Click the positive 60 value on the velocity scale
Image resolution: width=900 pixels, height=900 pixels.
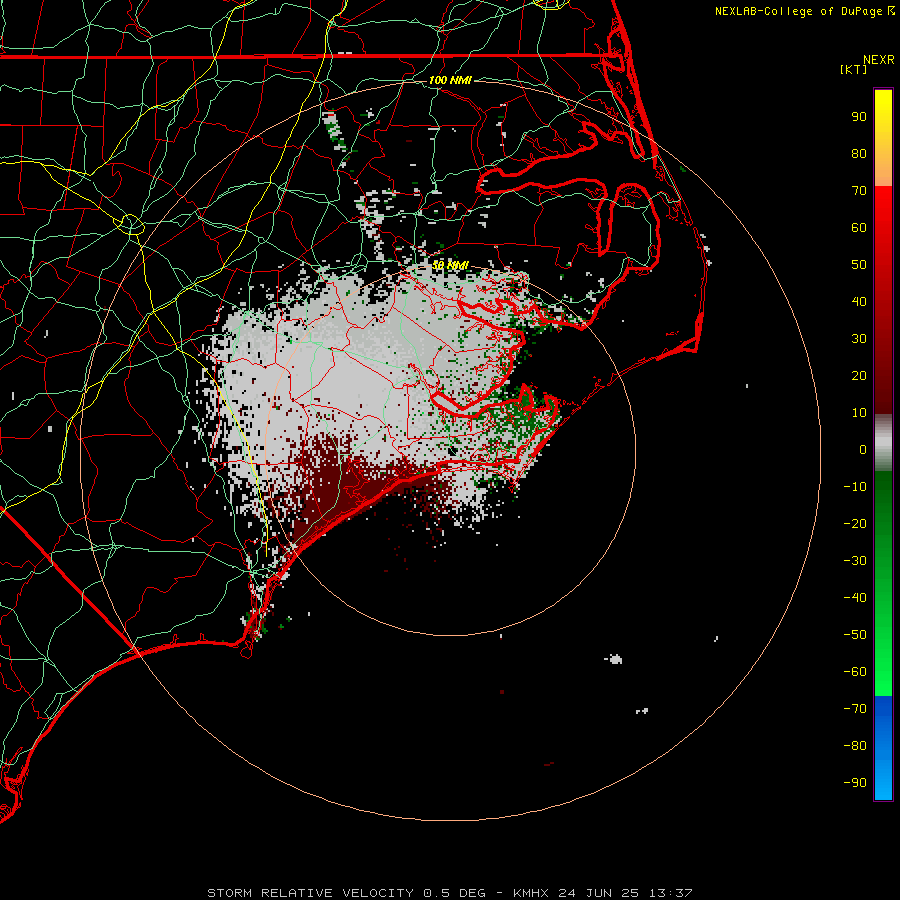tap(859, 228)
